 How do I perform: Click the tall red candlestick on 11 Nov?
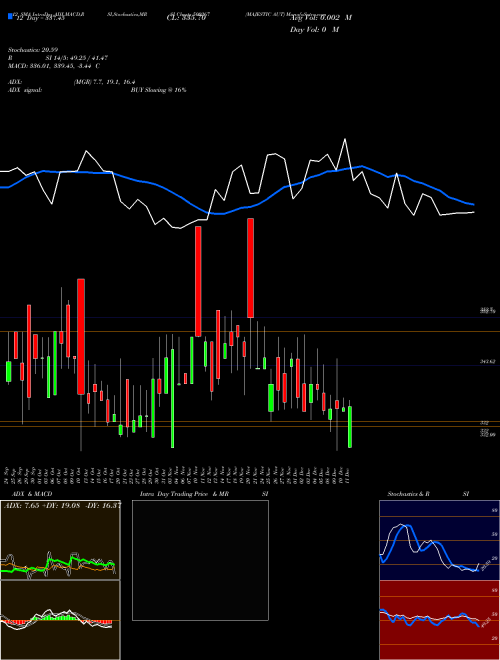coord(198,281)
